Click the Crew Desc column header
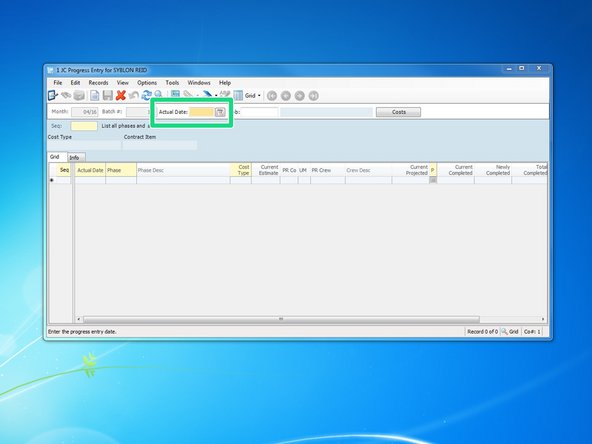This screenshot has width=592, height=444. pos(368,170)
